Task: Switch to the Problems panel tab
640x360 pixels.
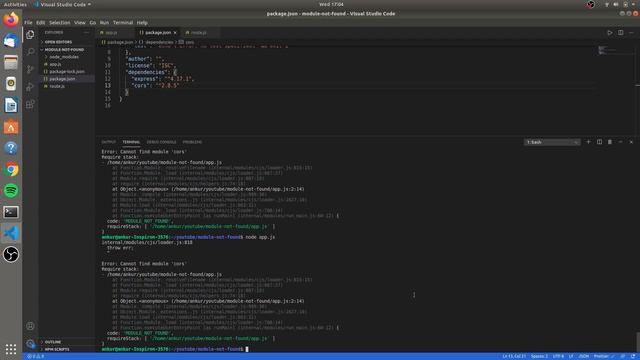Action: (192, 142)
